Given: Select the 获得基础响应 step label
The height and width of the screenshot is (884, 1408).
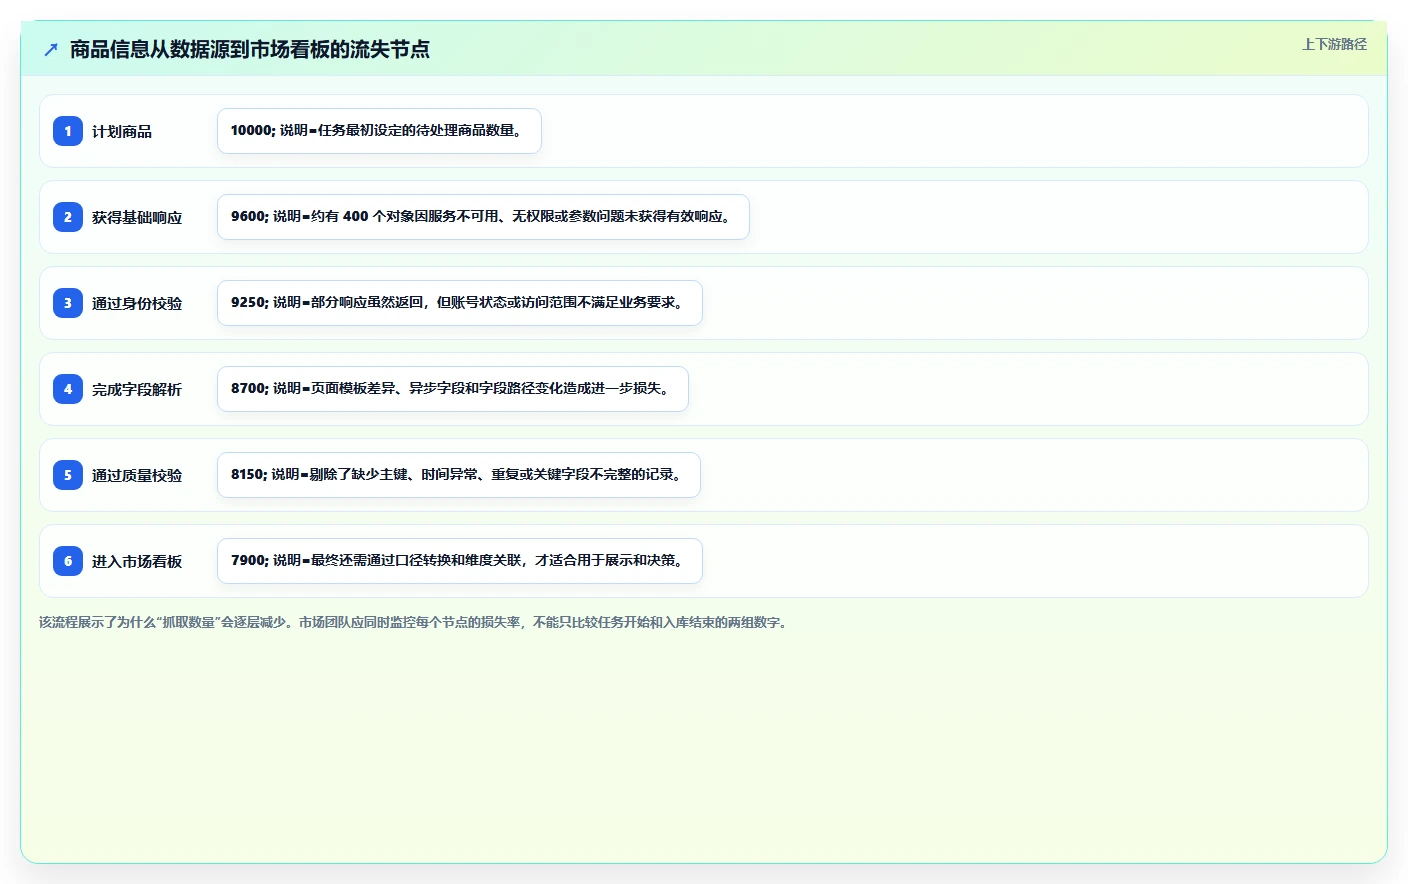Looking at the screenshot, I should pyautogui.click(x=137, y=218).
